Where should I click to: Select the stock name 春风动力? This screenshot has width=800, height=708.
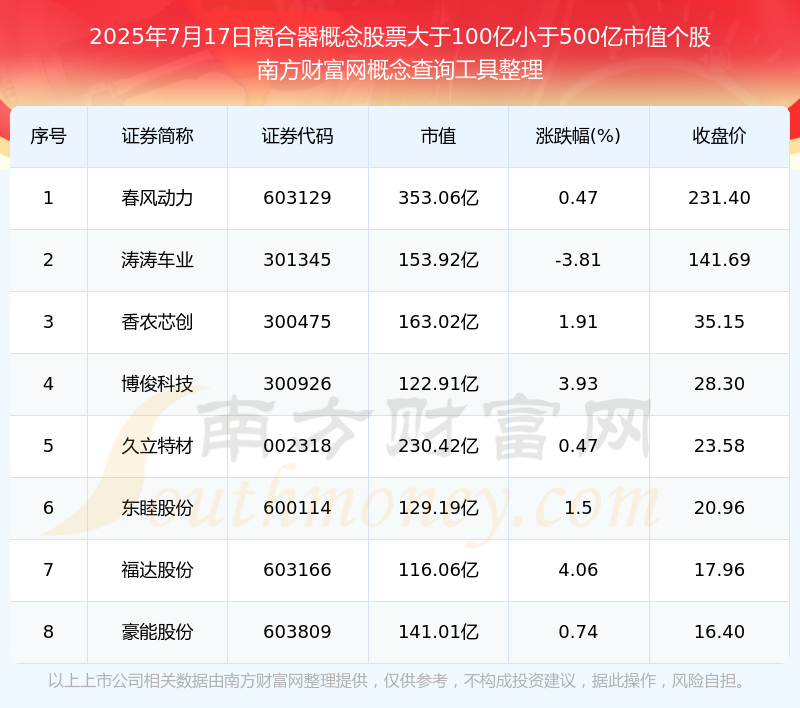pos(157,198)
